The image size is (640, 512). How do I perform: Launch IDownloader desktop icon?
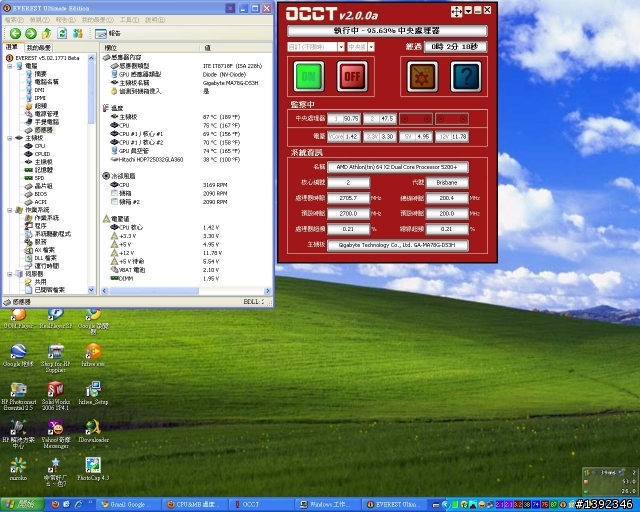tap(93, 431)
